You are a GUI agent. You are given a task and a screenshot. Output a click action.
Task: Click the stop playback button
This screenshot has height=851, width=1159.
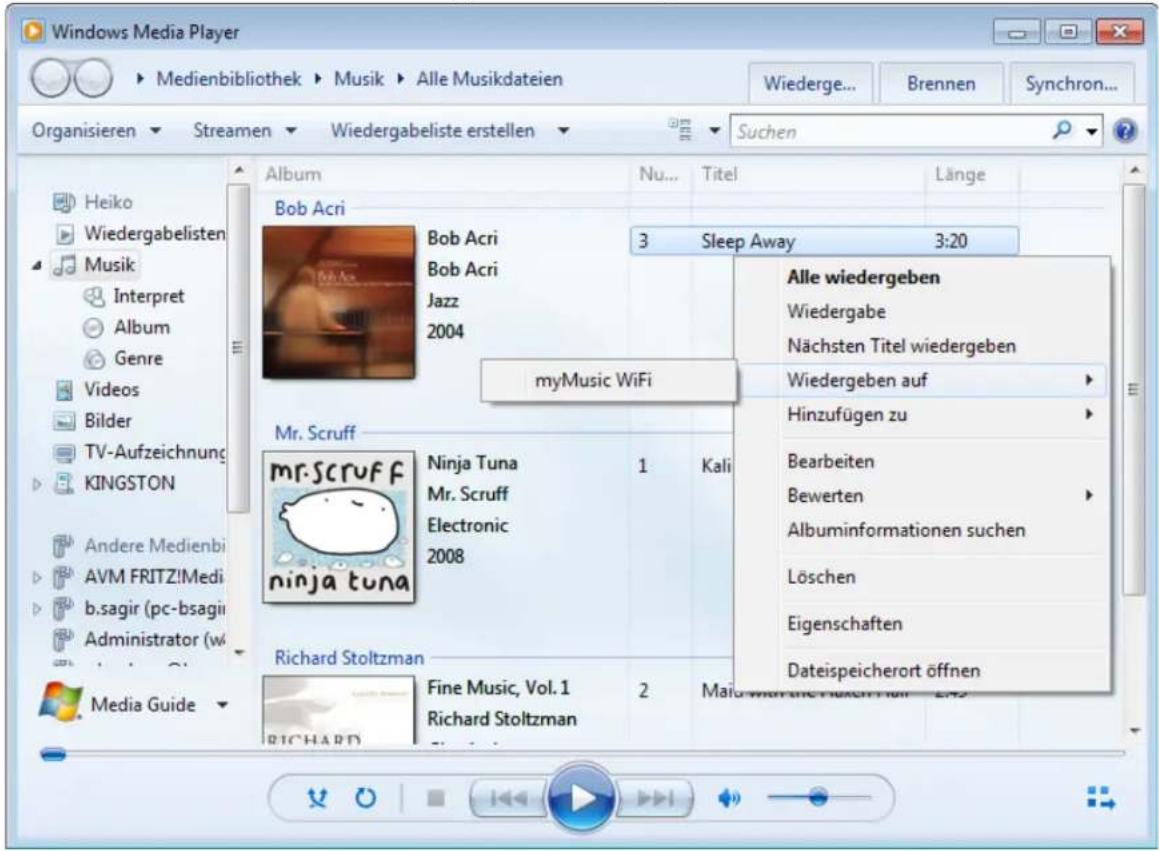point(436,799)
